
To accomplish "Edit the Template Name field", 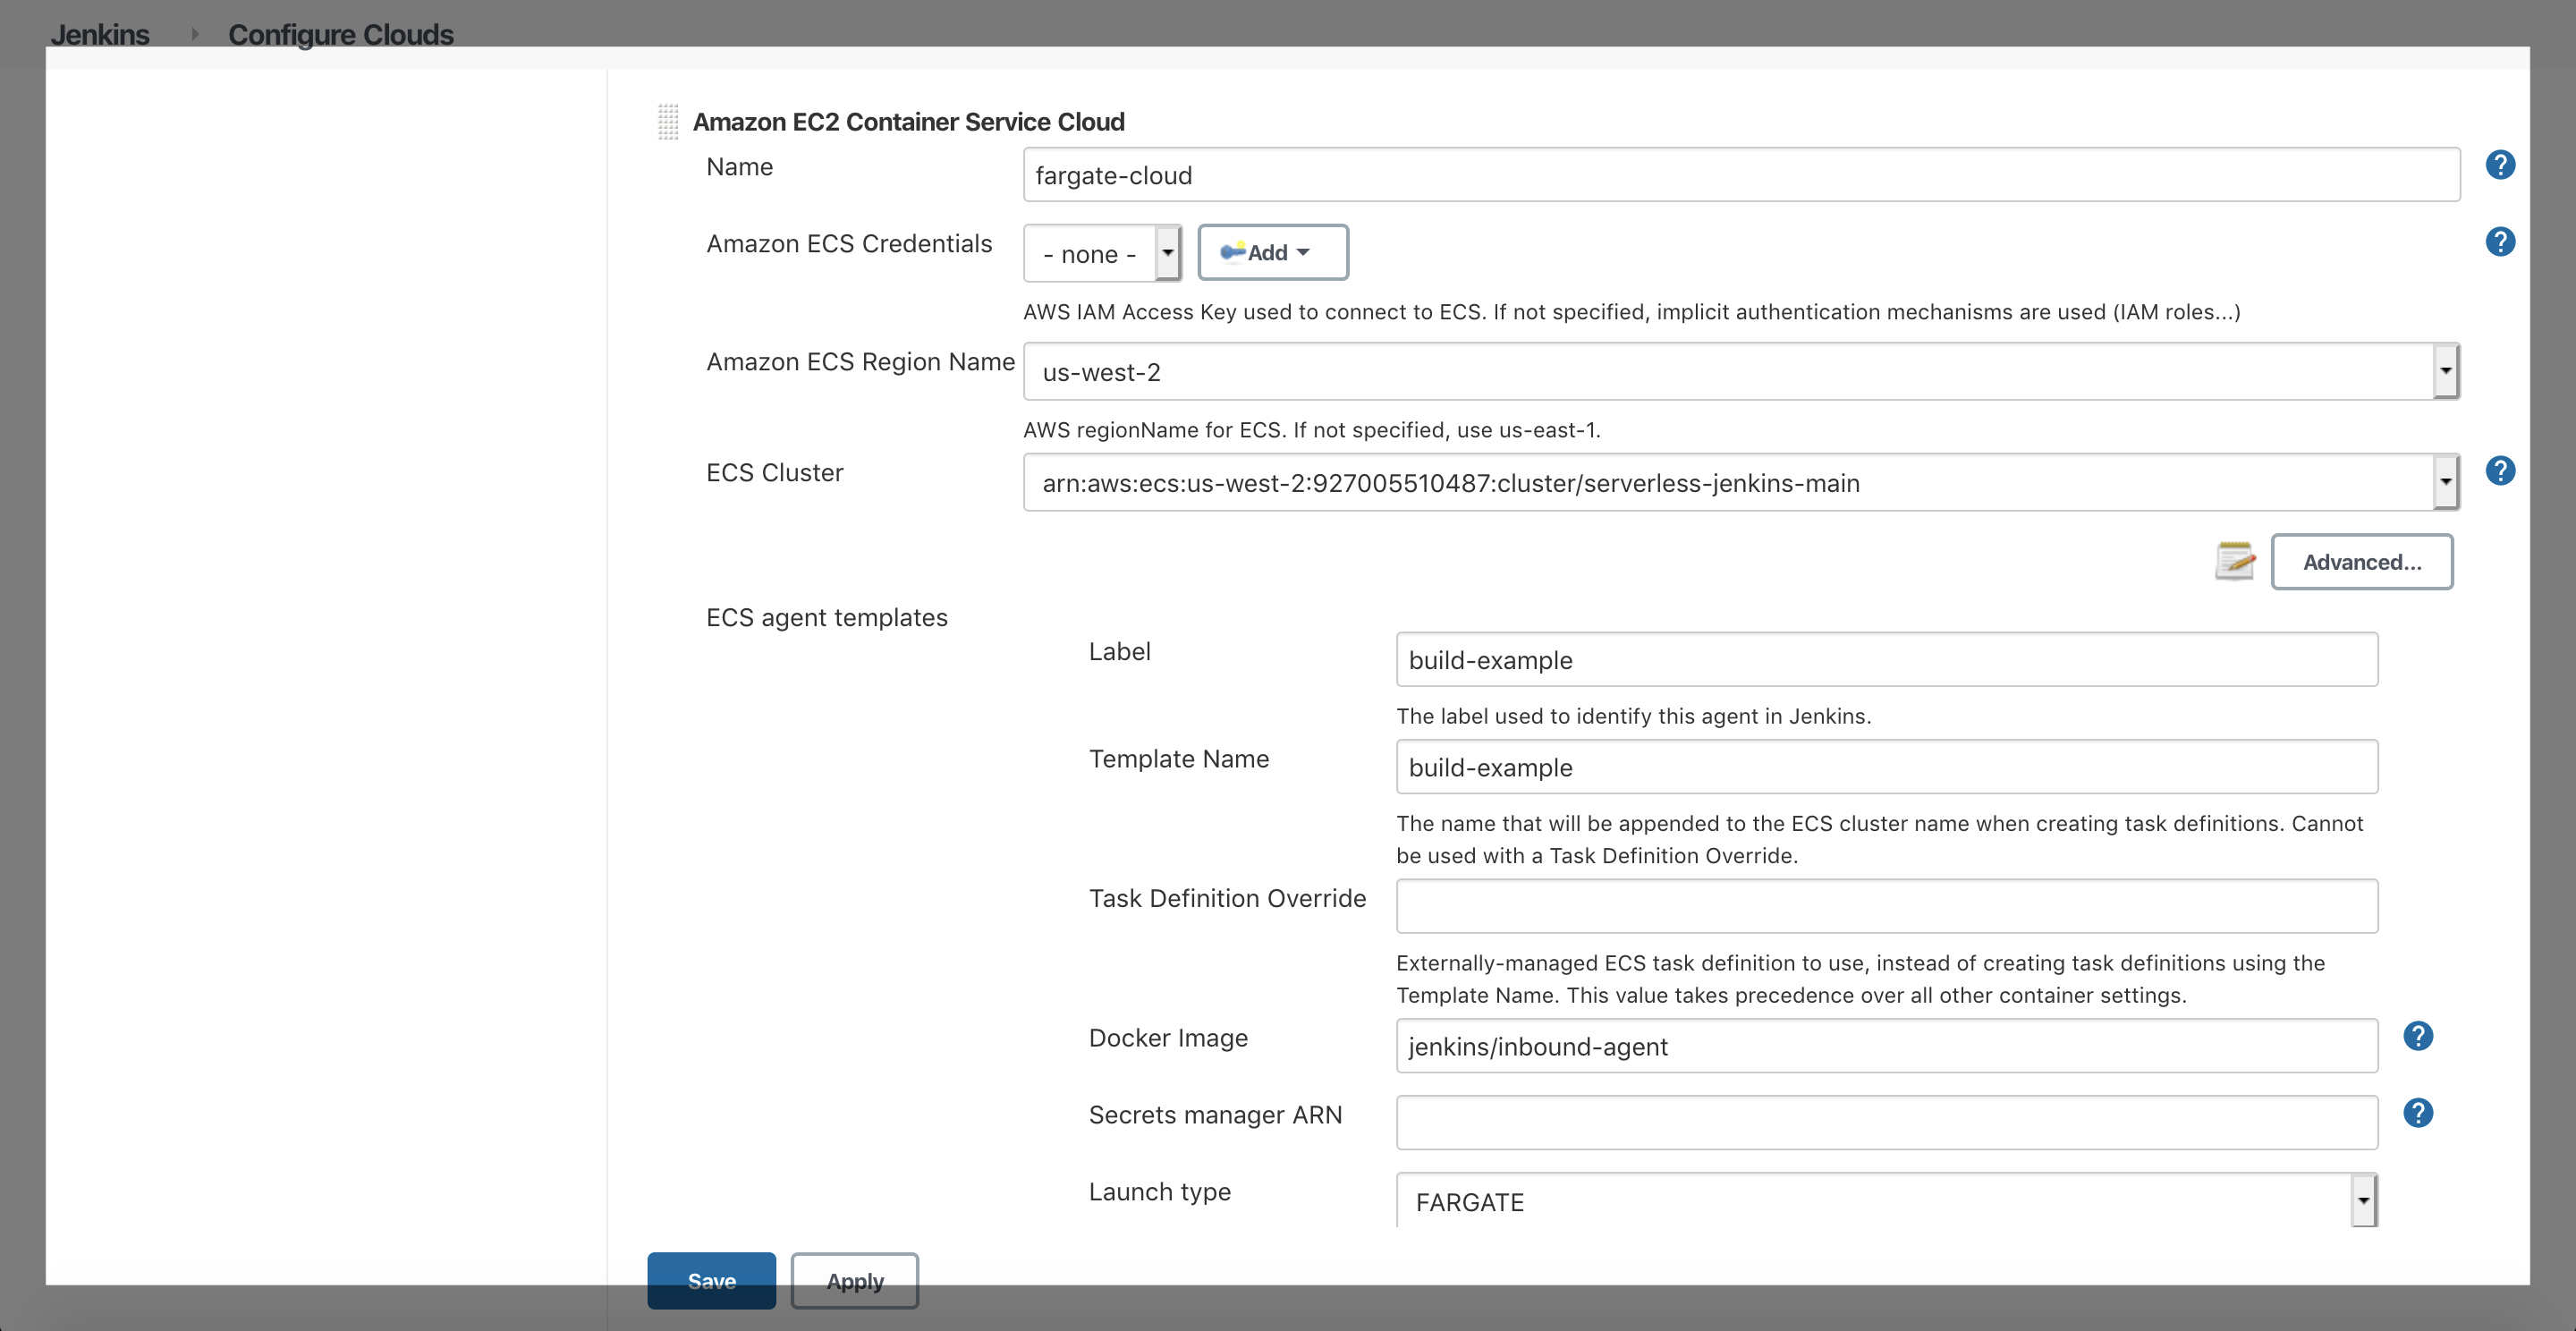I will [1886, 767].
